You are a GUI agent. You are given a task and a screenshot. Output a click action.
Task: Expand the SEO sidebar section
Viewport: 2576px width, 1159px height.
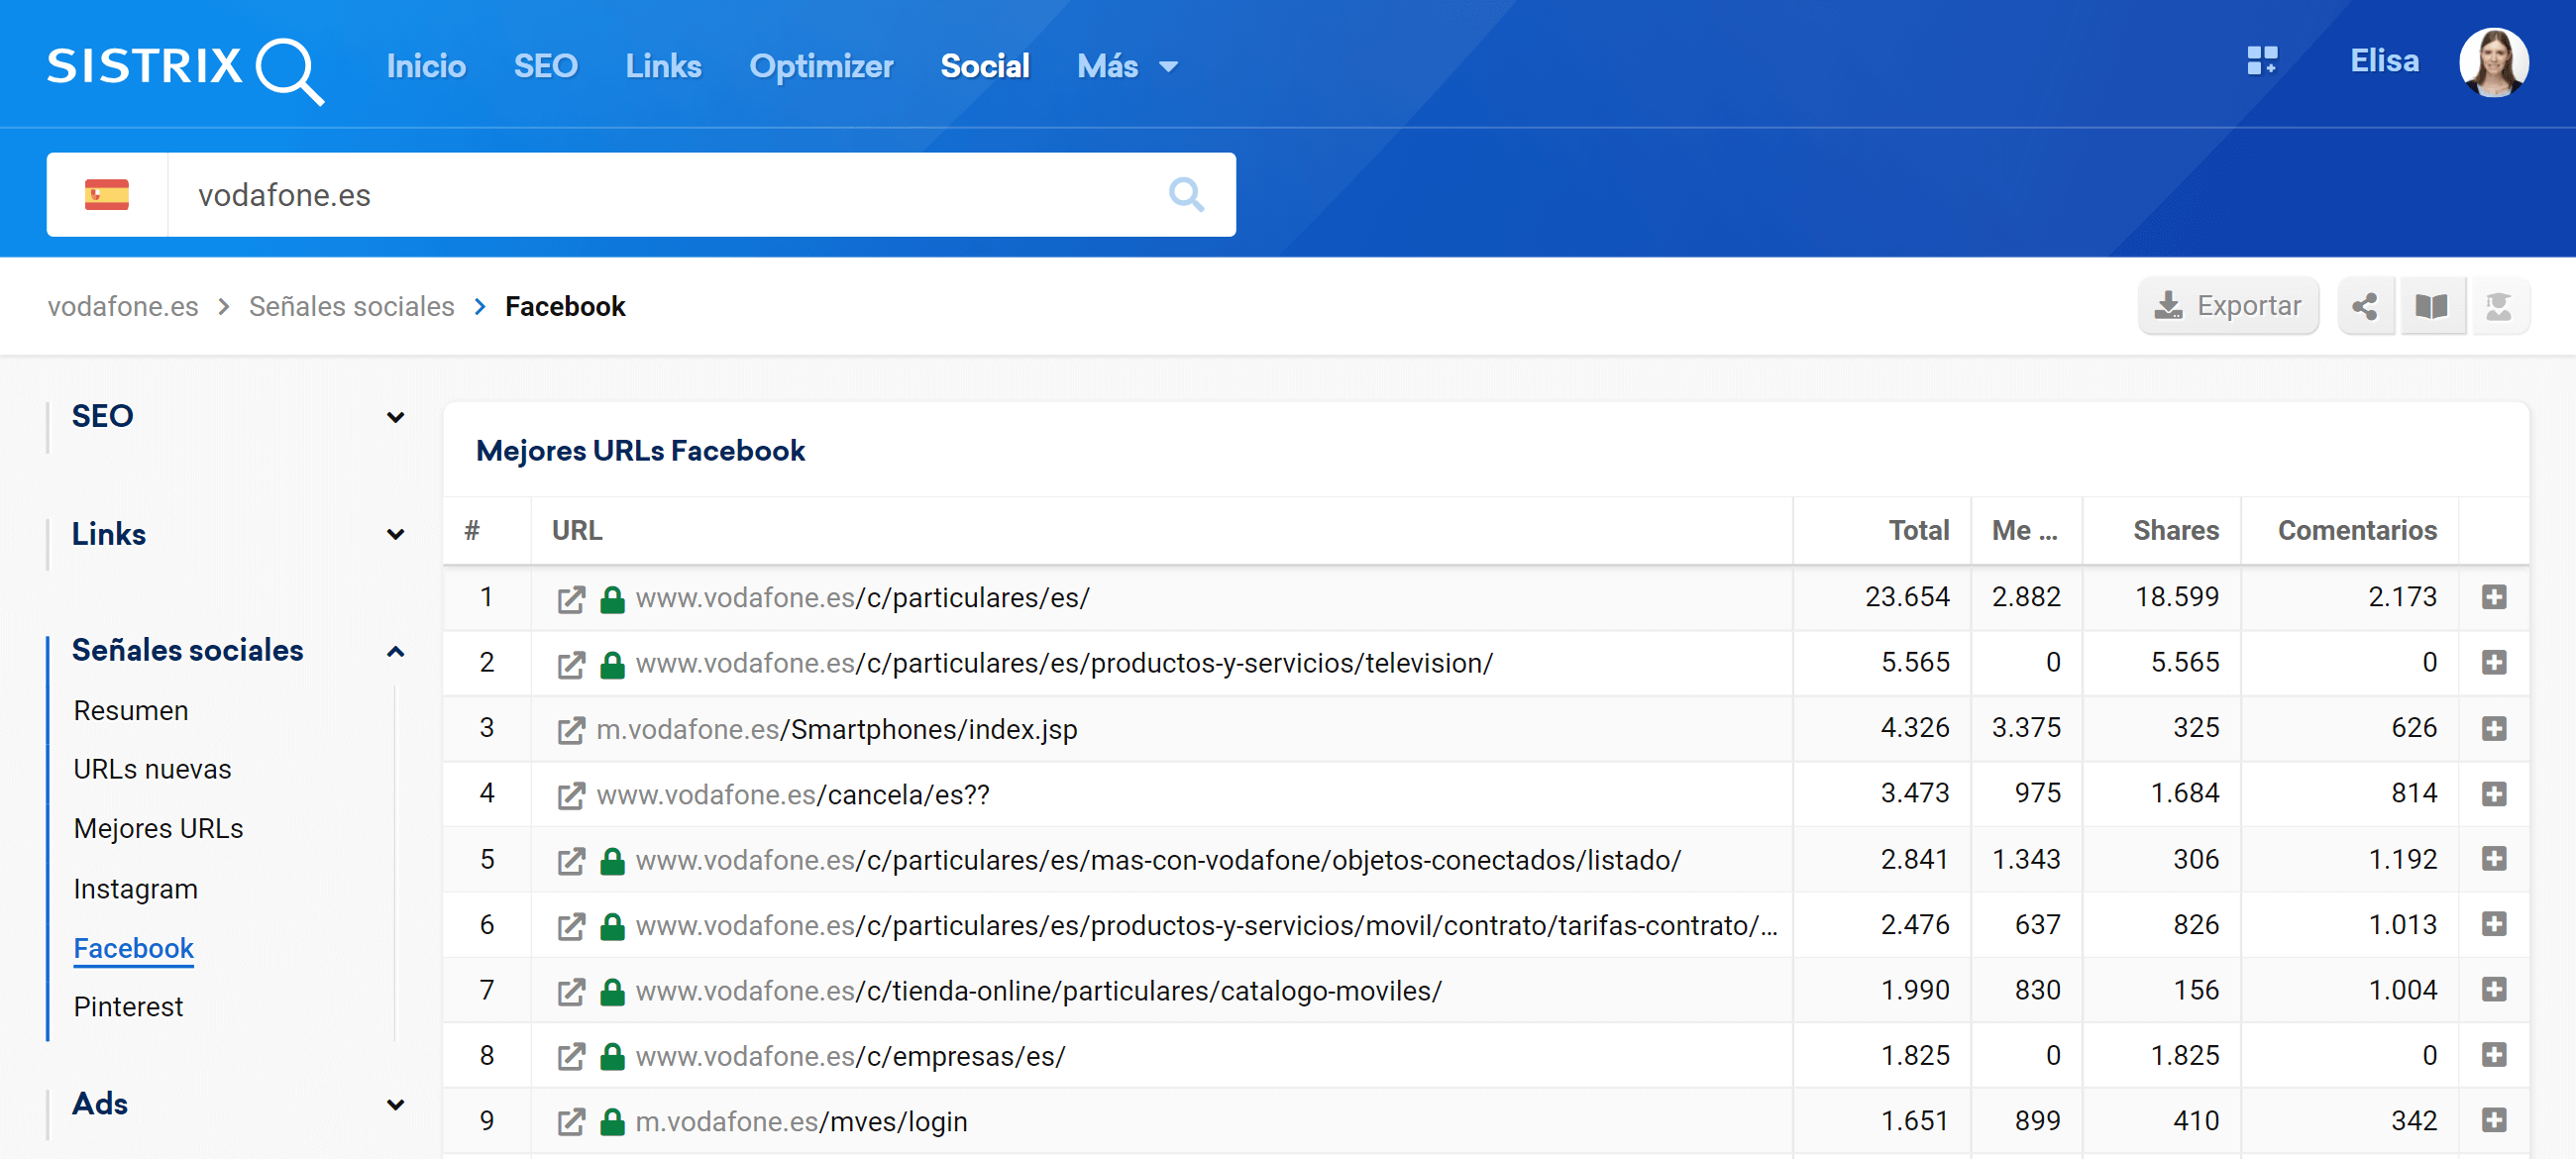(x=395, y=417)
